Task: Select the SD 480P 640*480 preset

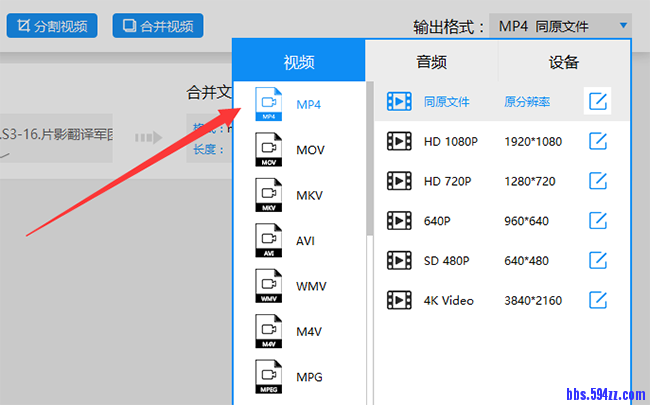Action: [x=480, y=261]
